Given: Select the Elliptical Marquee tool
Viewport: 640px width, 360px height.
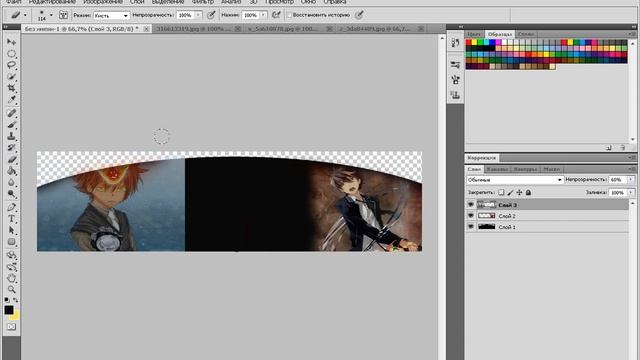Looking at the screenshot, I should 11,54.
